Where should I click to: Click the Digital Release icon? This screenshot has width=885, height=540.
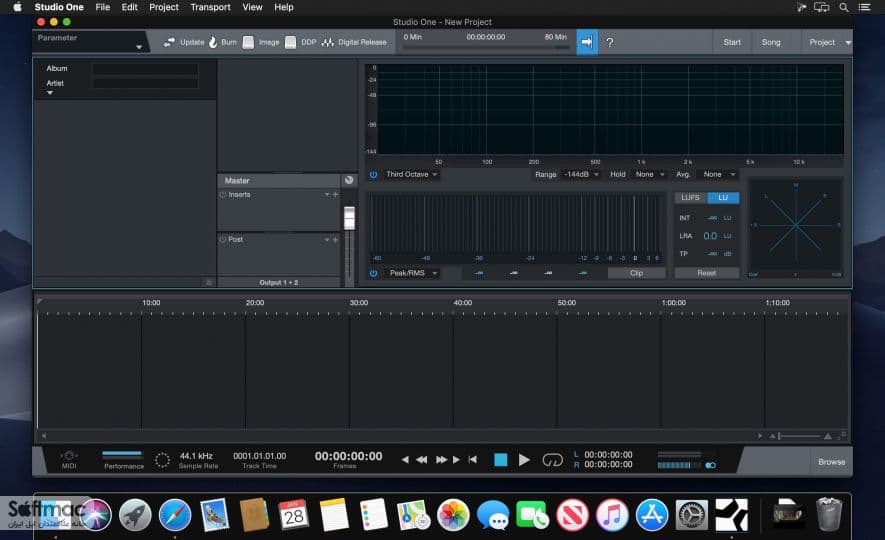click(x=327, y=42)
